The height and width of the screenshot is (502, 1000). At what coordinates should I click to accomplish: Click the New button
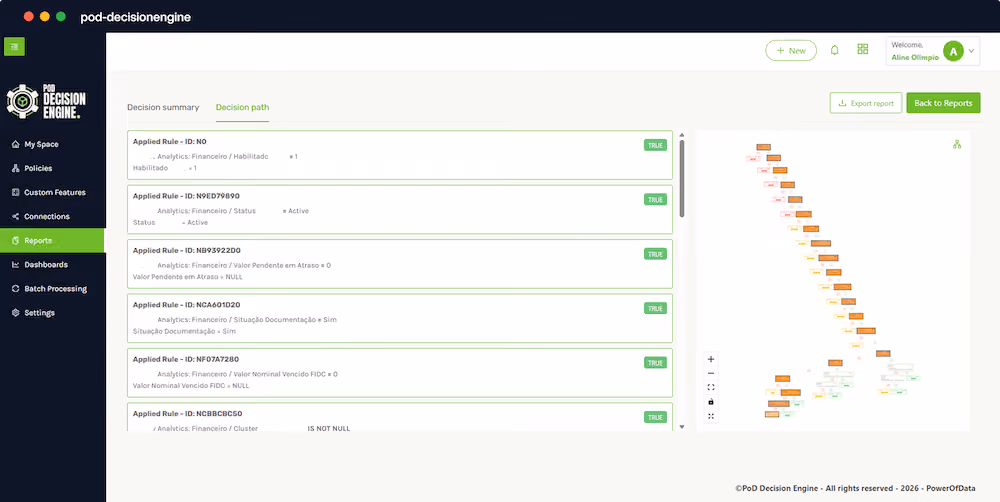(x=791, y=50)
